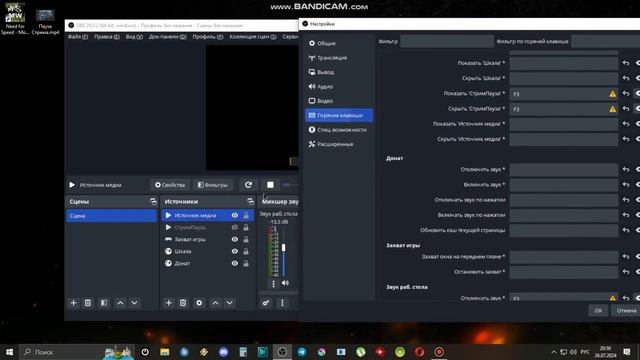
Task: Toggle visibility of СтримПауза source
Action: [x=235, y=227]
